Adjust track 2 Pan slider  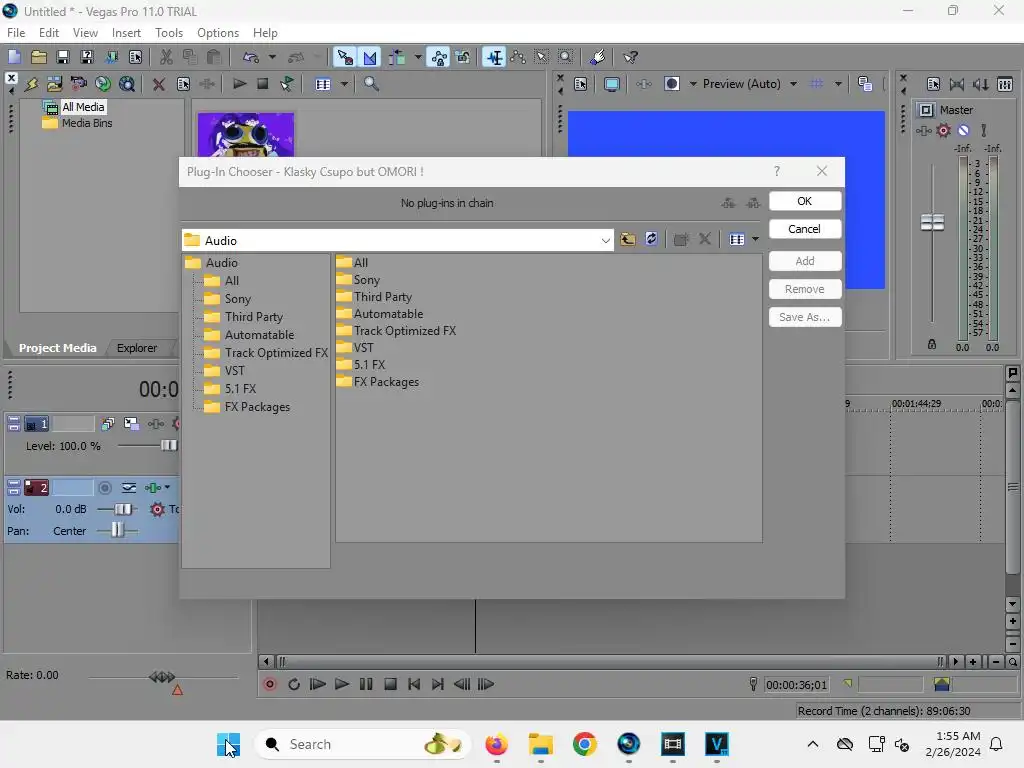[117, 531]
